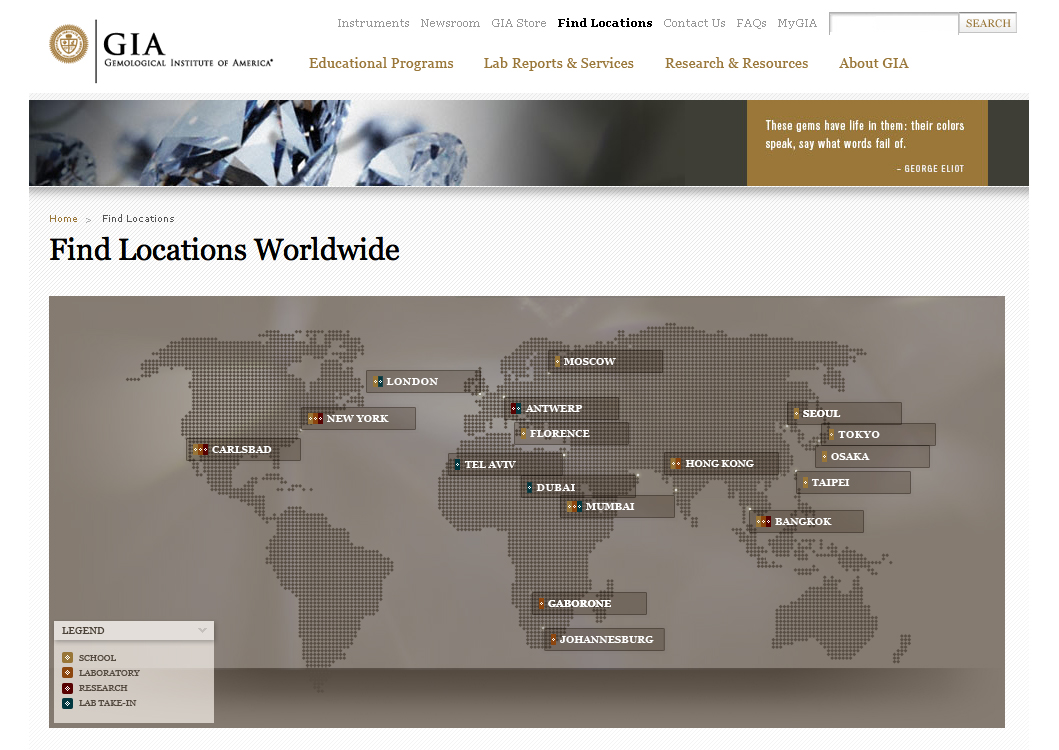Click the diamond banner image
1059x750 pixels.
[x=388, y=143]
